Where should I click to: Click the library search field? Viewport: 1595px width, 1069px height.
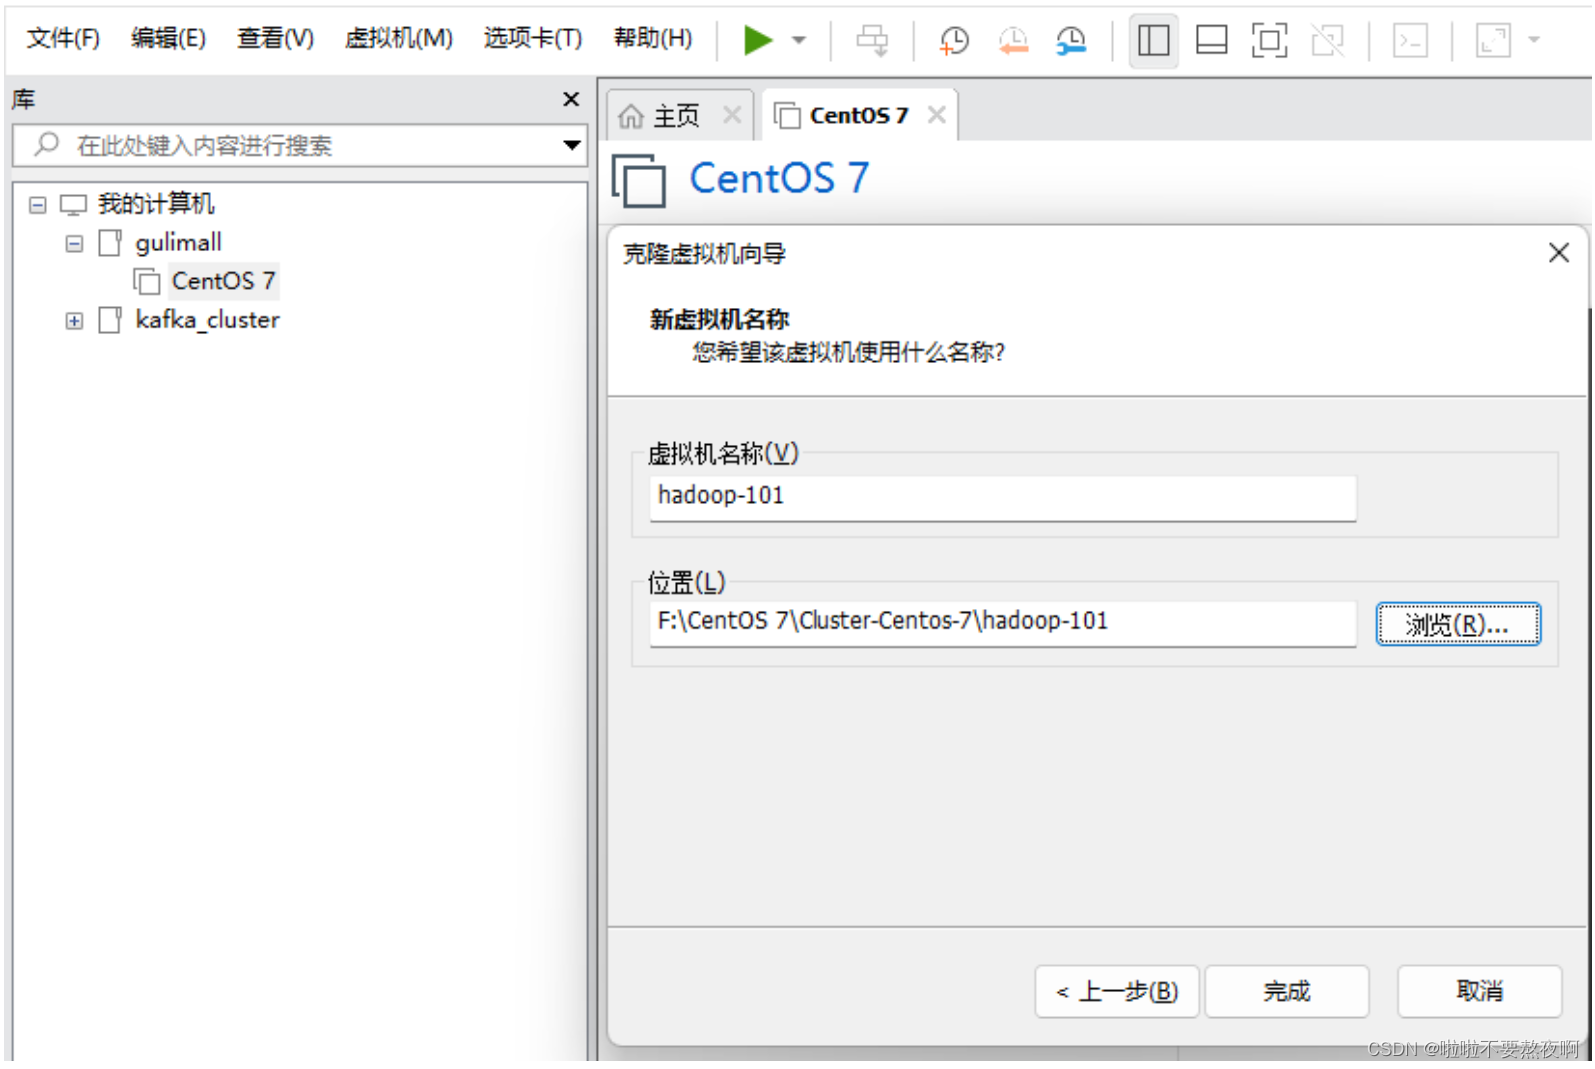tap(300, 146)
